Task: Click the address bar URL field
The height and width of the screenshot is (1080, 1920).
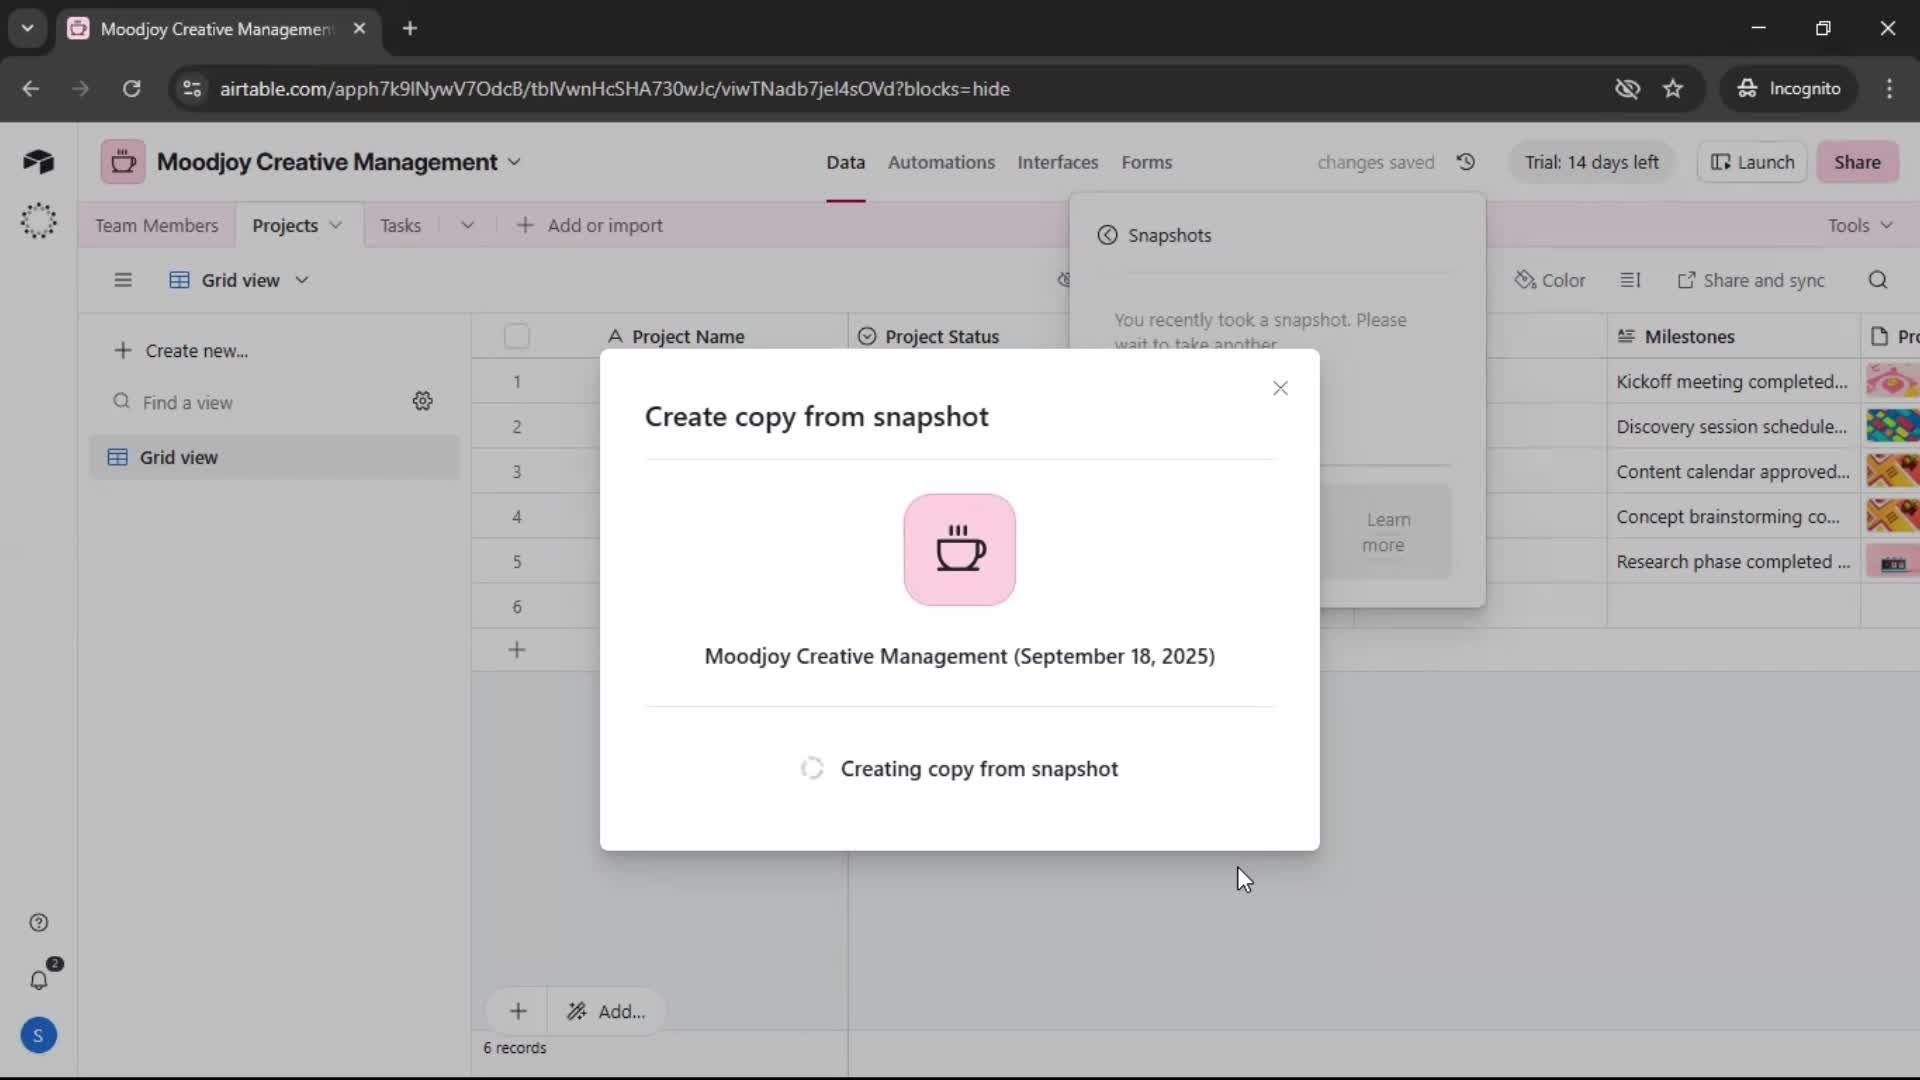Action: pos(900,88)
